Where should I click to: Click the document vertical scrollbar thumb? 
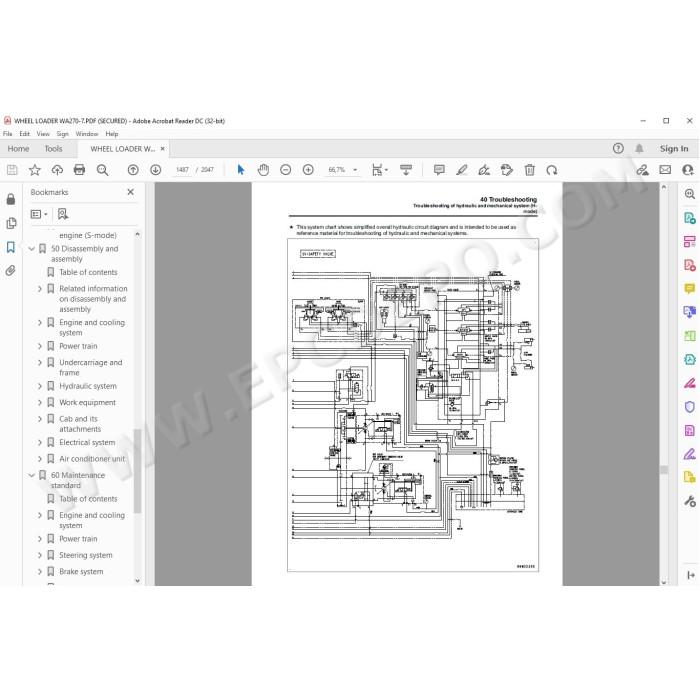664,469
